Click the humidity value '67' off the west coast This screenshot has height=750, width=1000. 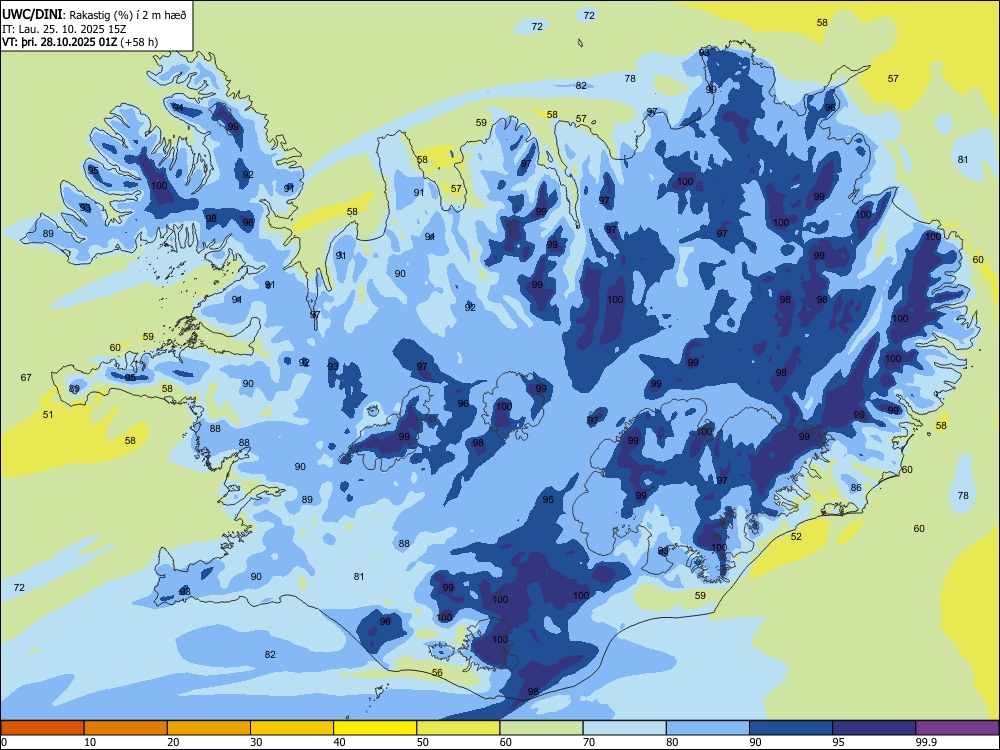pyautogui.click(x=26, y=378)
